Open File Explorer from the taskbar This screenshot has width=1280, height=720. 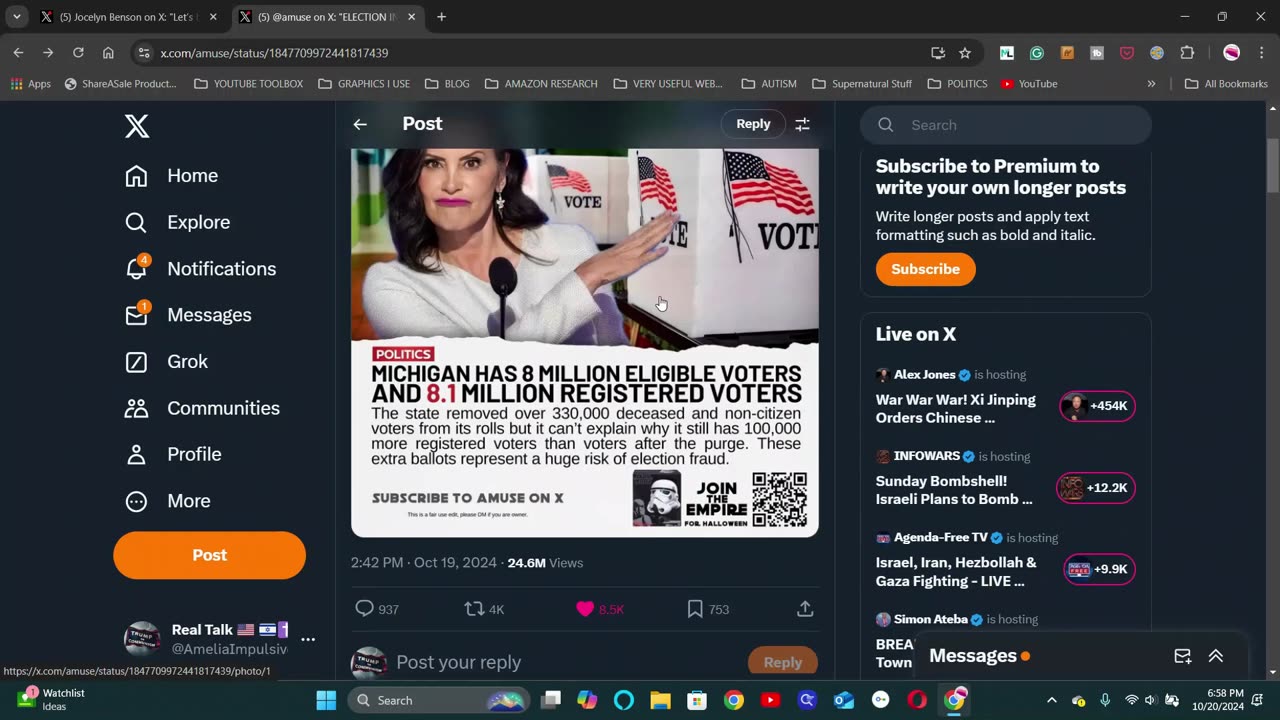(660, 700)
